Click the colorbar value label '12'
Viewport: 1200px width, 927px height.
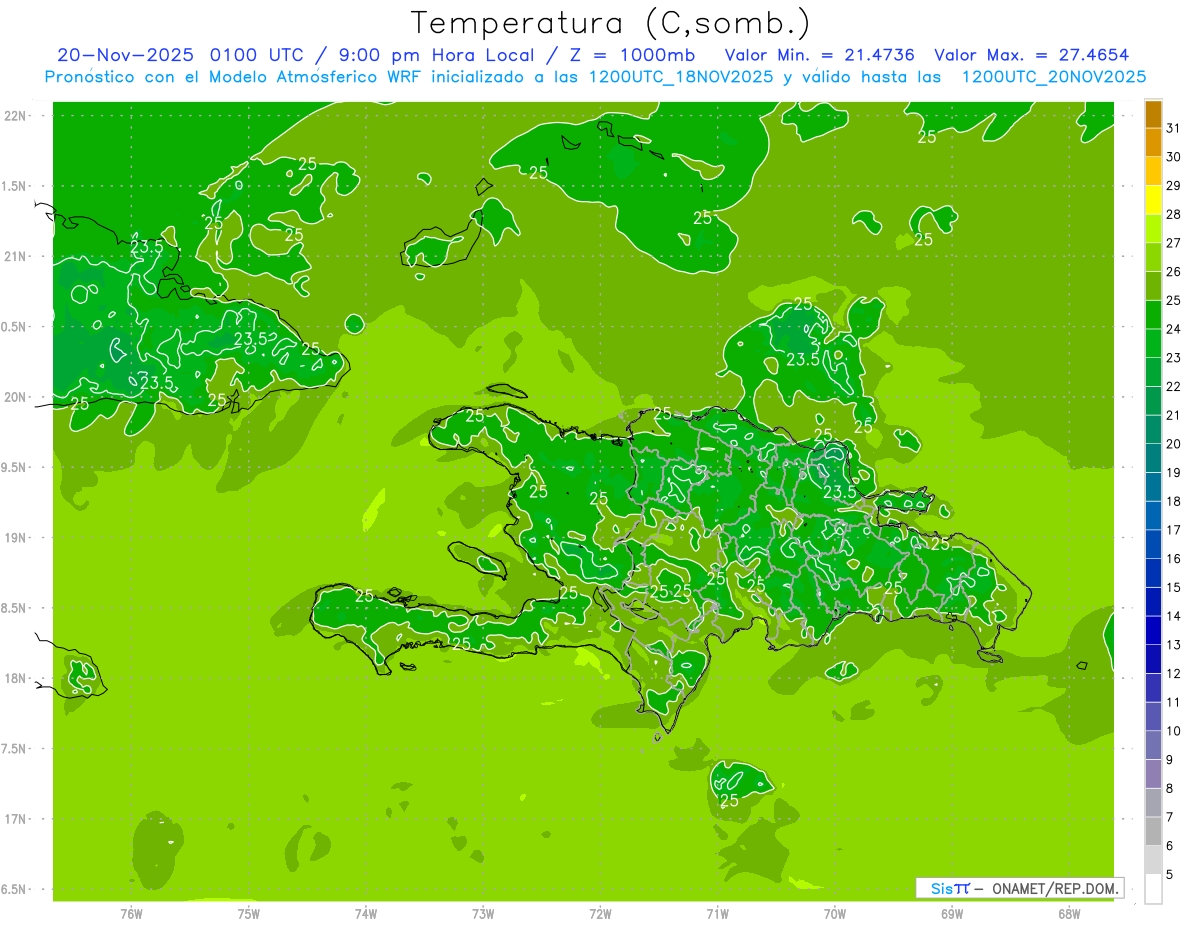tap(1173, 673)
